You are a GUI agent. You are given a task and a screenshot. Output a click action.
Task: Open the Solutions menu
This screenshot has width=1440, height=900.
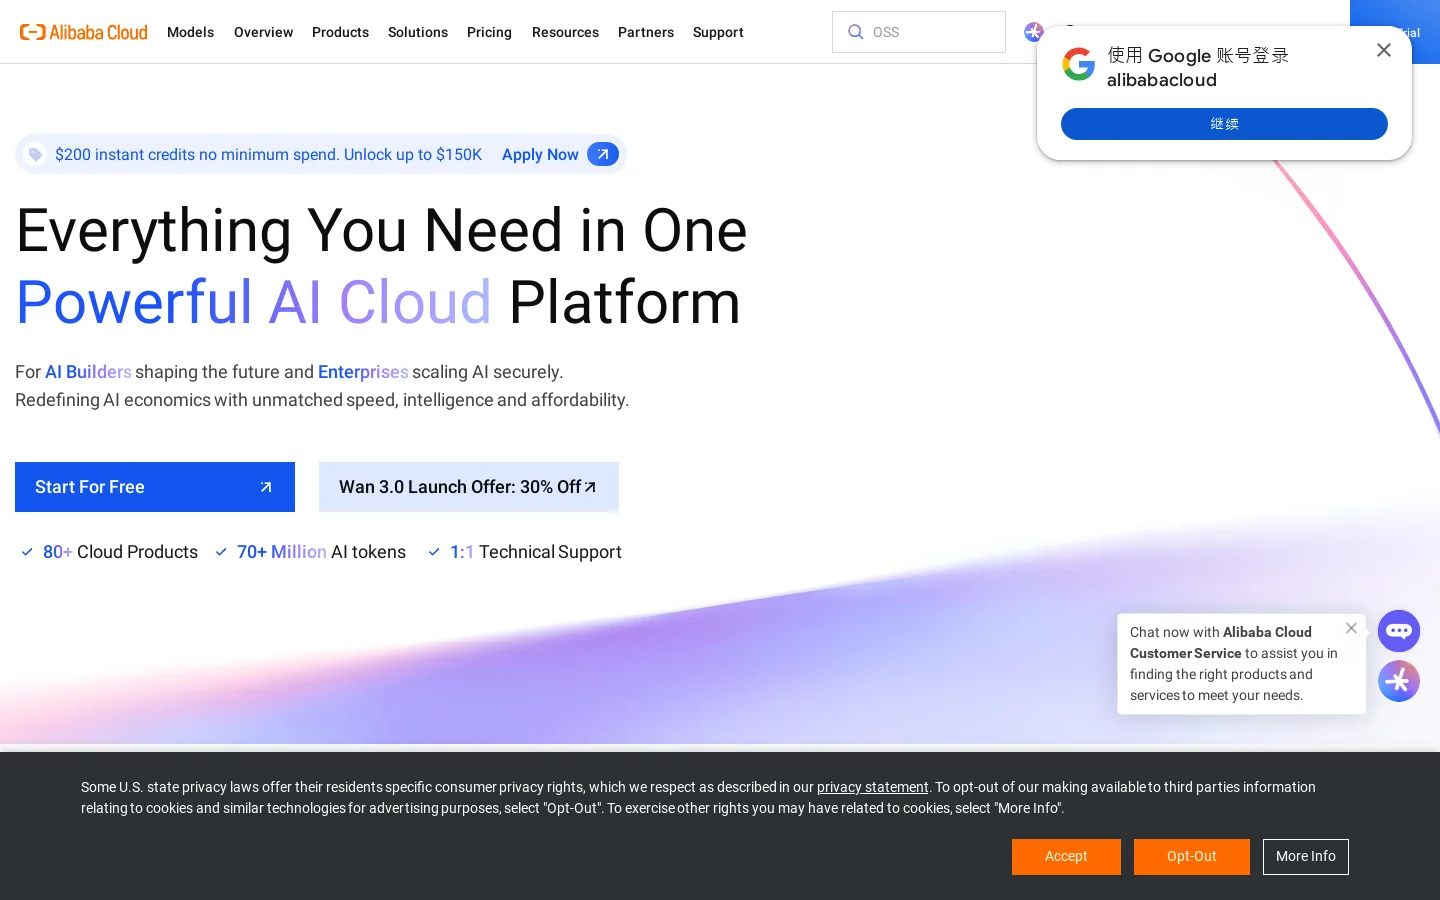point(418,32)
